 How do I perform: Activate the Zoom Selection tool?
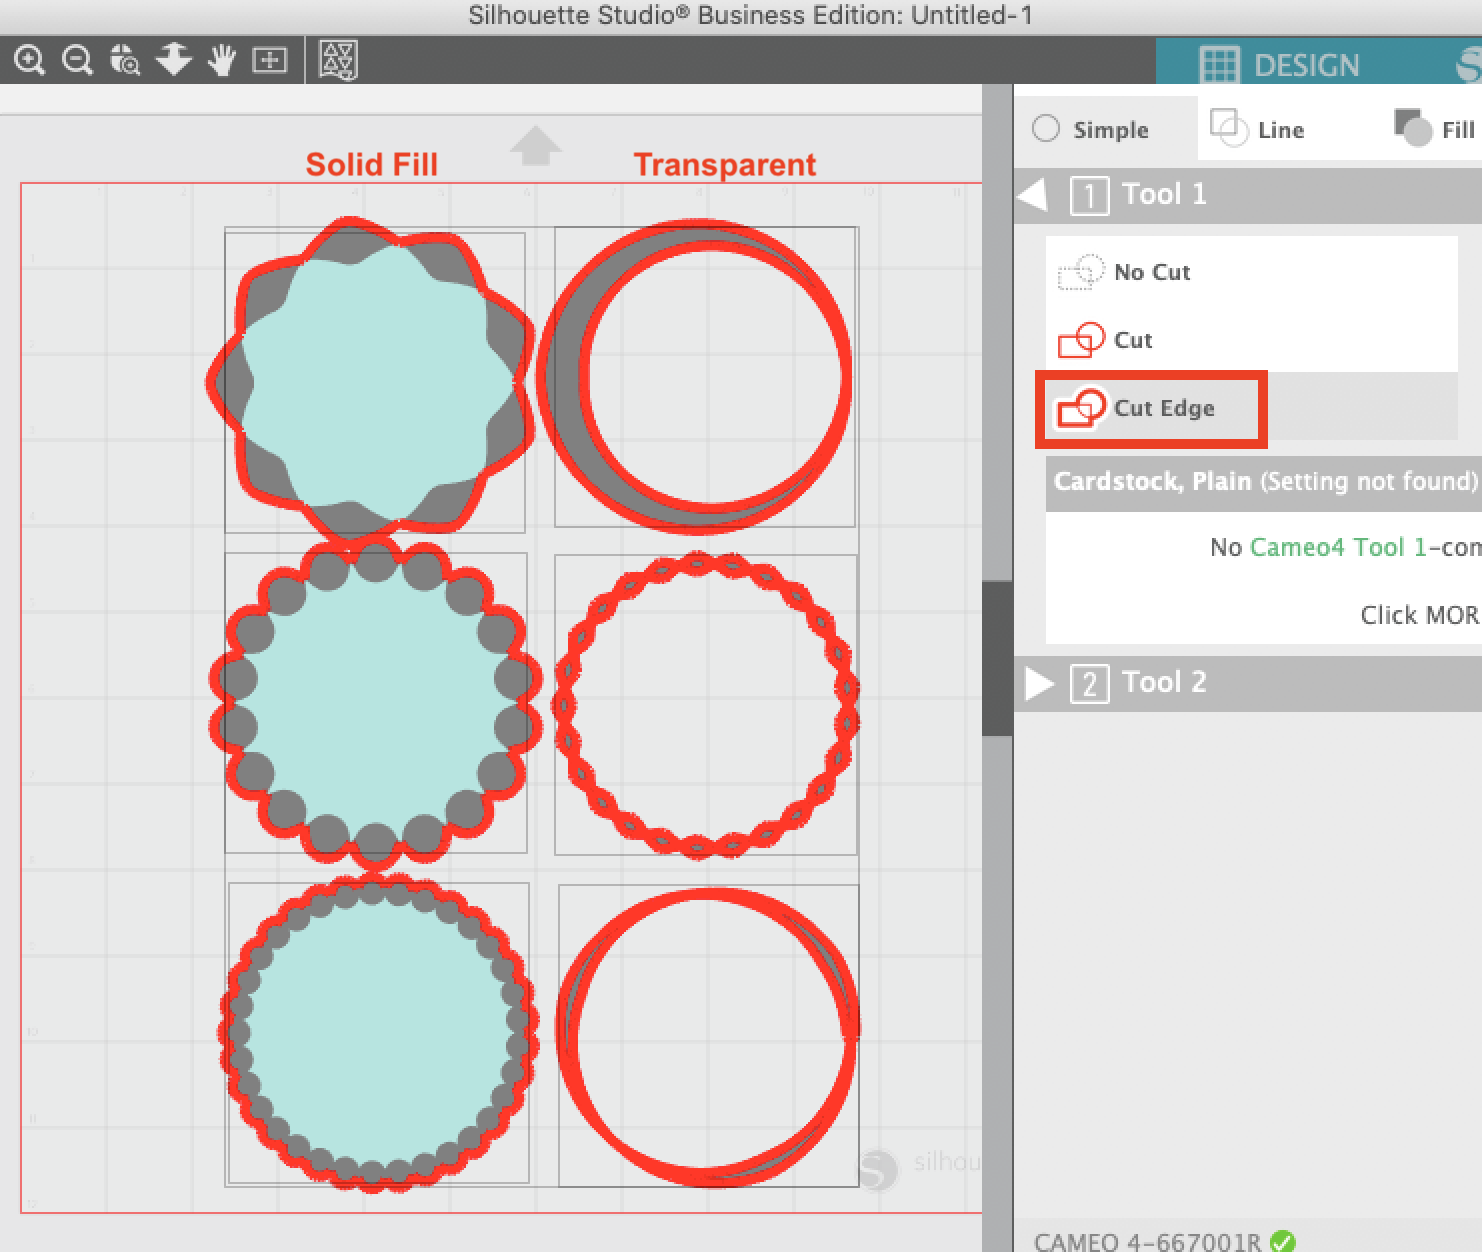coord(171,60)
